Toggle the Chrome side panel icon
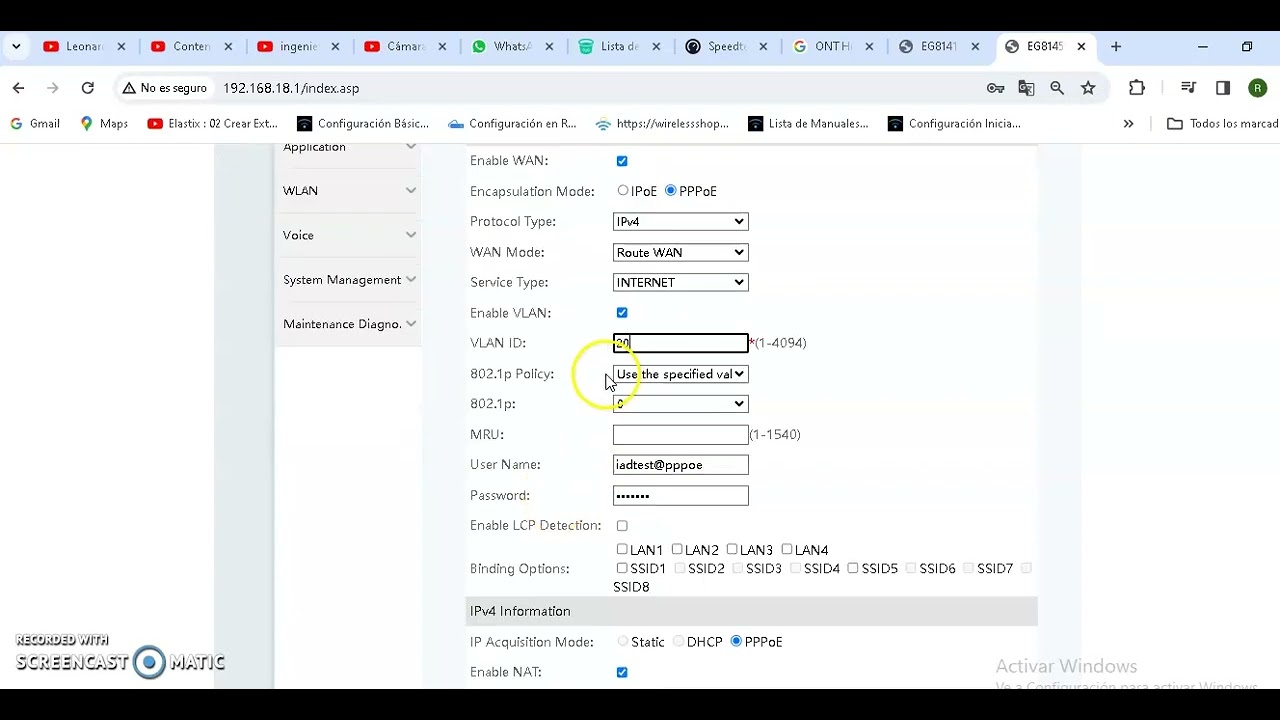This screenshot has width=1280, height=720. (1222, 88)
